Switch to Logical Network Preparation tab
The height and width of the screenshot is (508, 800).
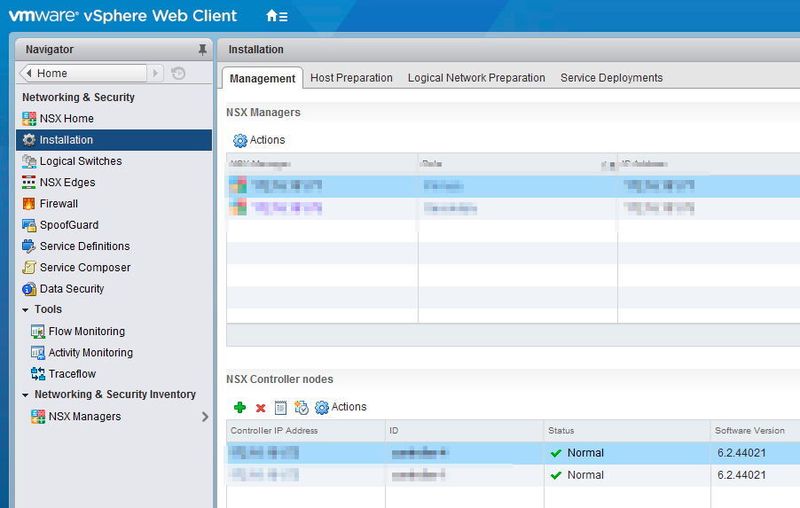pyautogui.click(x=477, y=78)
